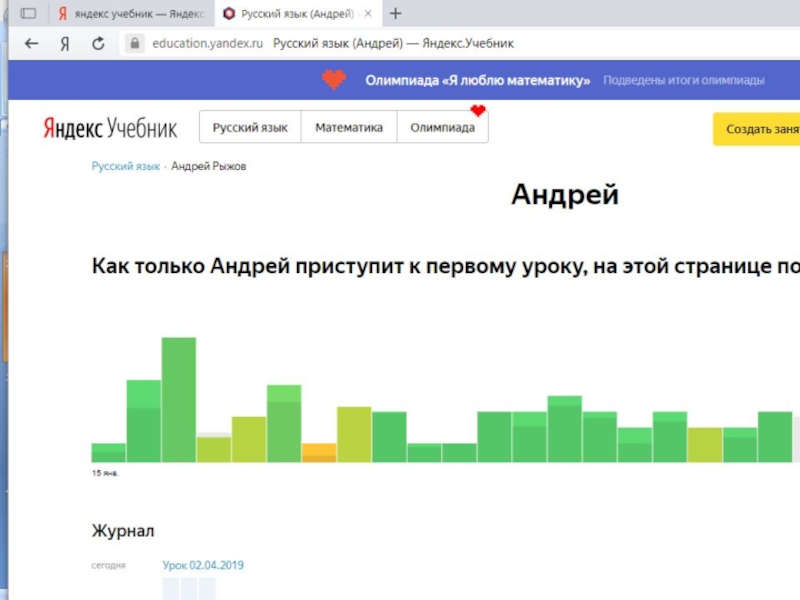This screenshot has width=800, height=600.
Task: Click the address bar education.yandex.ru
Action: (x=207, y=43)
